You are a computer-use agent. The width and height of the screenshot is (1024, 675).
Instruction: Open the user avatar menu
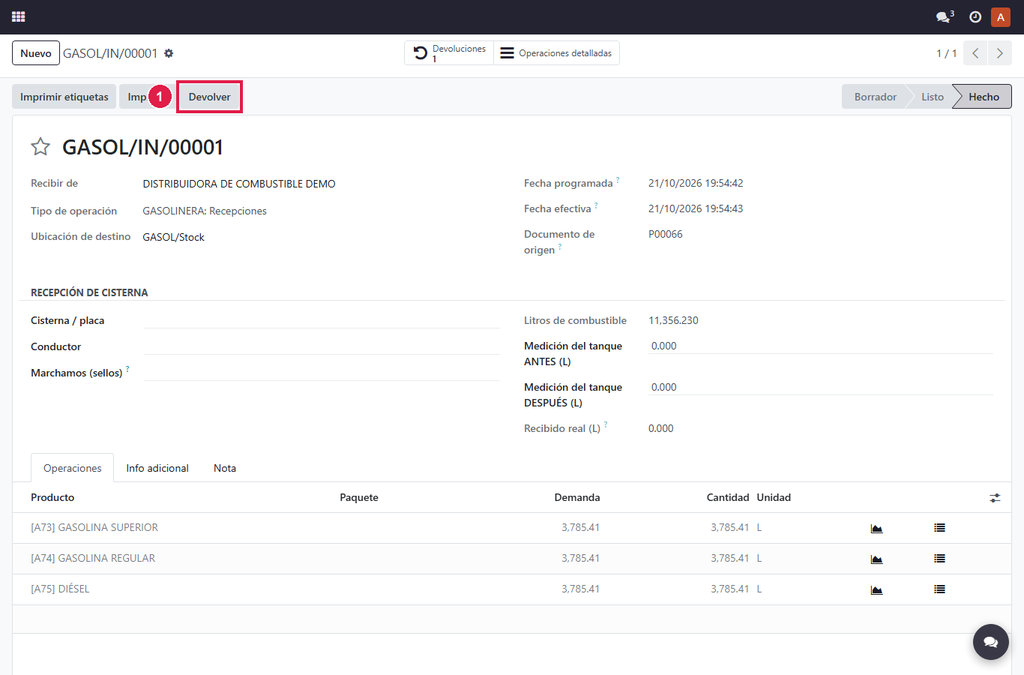pos(1000,17)
